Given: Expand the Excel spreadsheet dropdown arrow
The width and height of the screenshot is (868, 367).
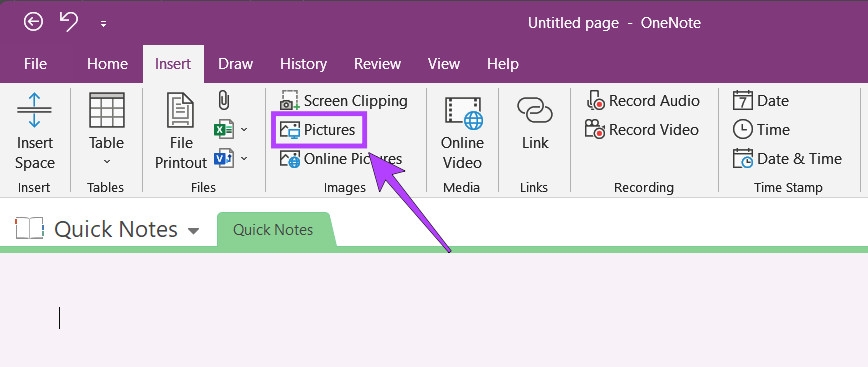Looking at the screenshot, I should pyautogui.click(x=244, y=130).
